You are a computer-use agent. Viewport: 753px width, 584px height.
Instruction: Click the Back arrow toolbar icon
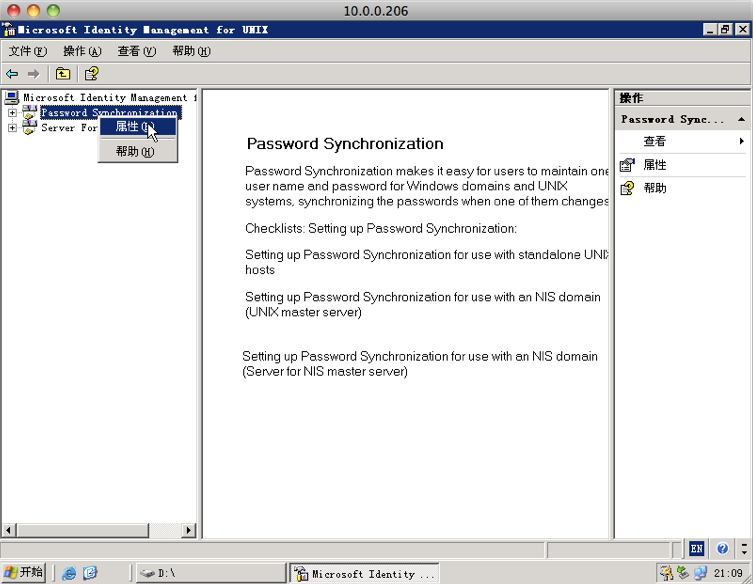pos(12,74)
